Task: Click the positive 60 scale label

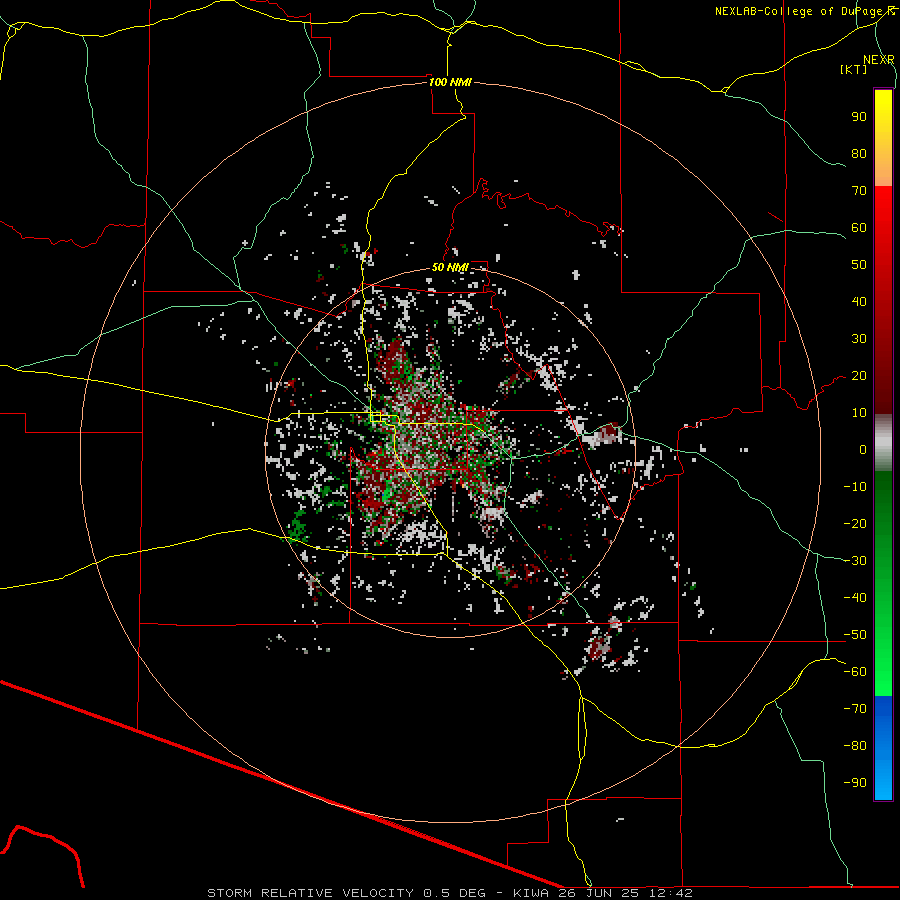Action: click(x=859, y=227)
